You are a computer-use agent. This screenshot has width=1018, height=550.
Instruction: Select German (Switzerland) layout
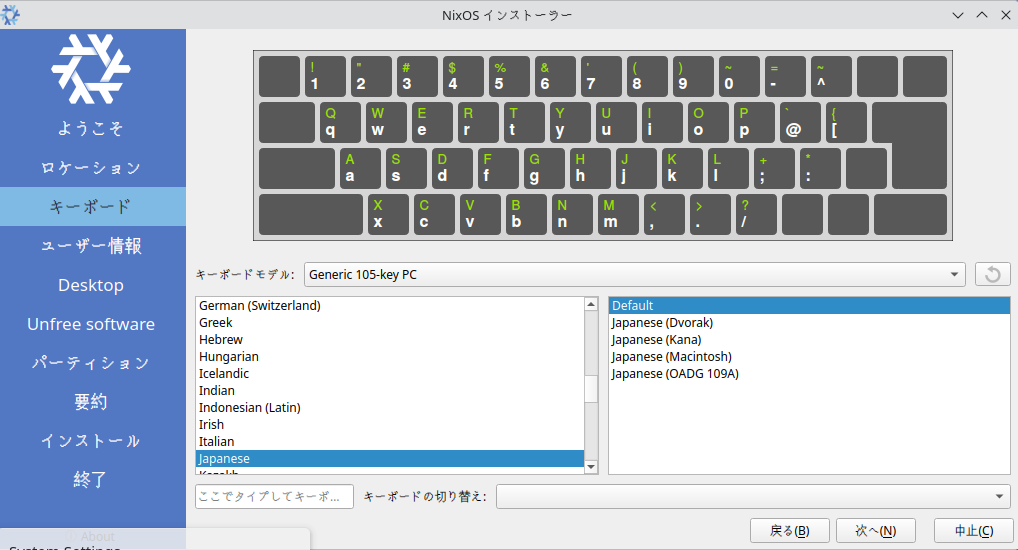tap(390, 305)
